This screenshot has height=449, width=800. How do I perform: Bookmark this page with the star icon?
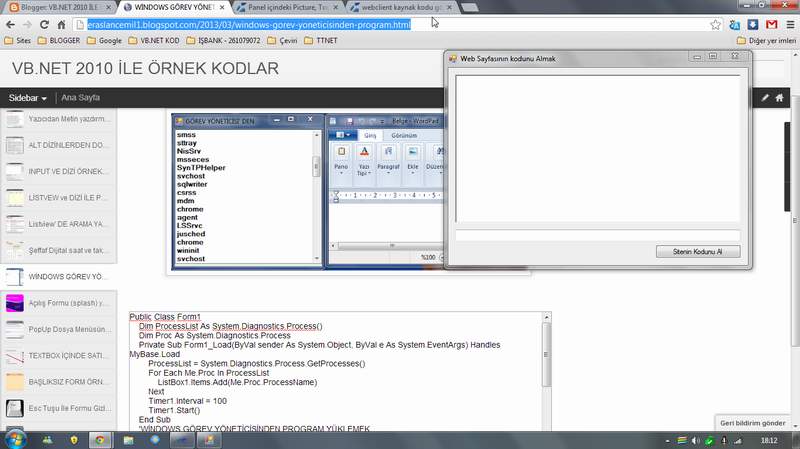[715, 24]
